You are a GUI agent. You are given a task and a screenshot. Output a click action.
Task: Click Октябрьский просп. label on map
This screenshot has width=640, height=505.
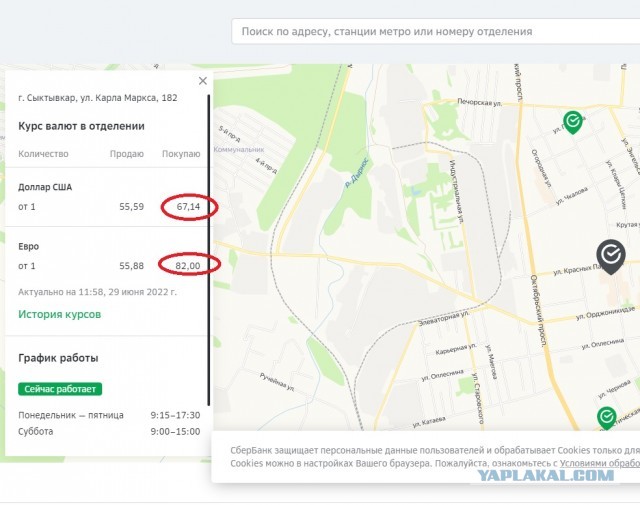coord(539,311)
